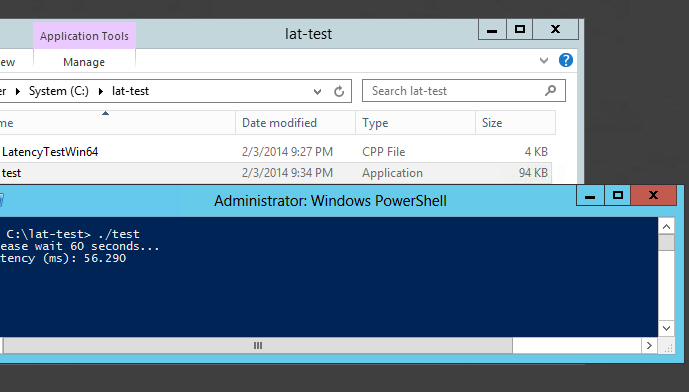Viewport: 689px width, 392px height.
Task: Expand the arrow before System (C:)
Action: (x=18, y=91)
